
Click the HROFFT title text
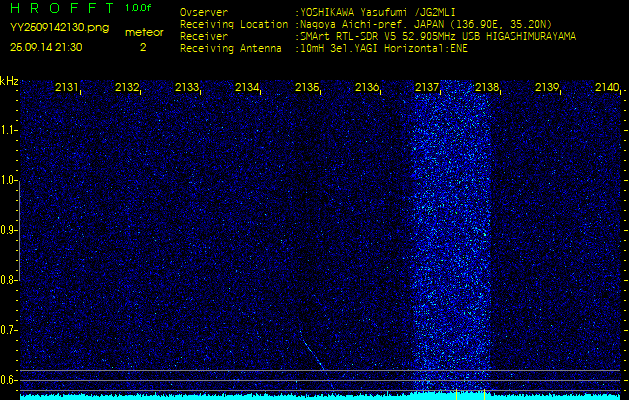(x=59, y=8)
